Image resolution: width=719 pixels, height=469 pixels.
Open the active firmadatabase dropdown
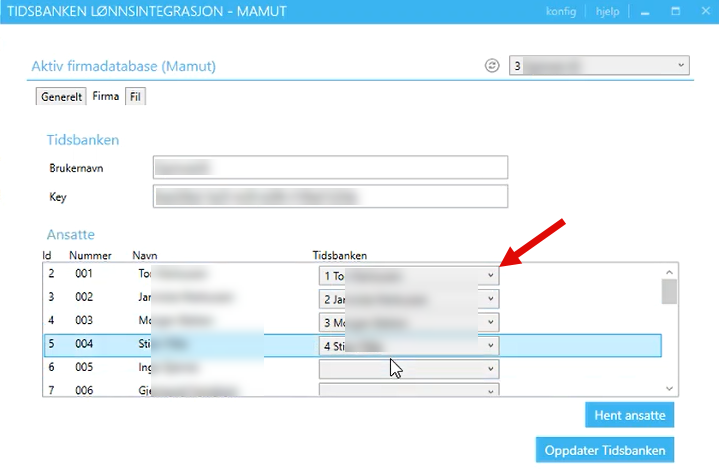(599, 66)
